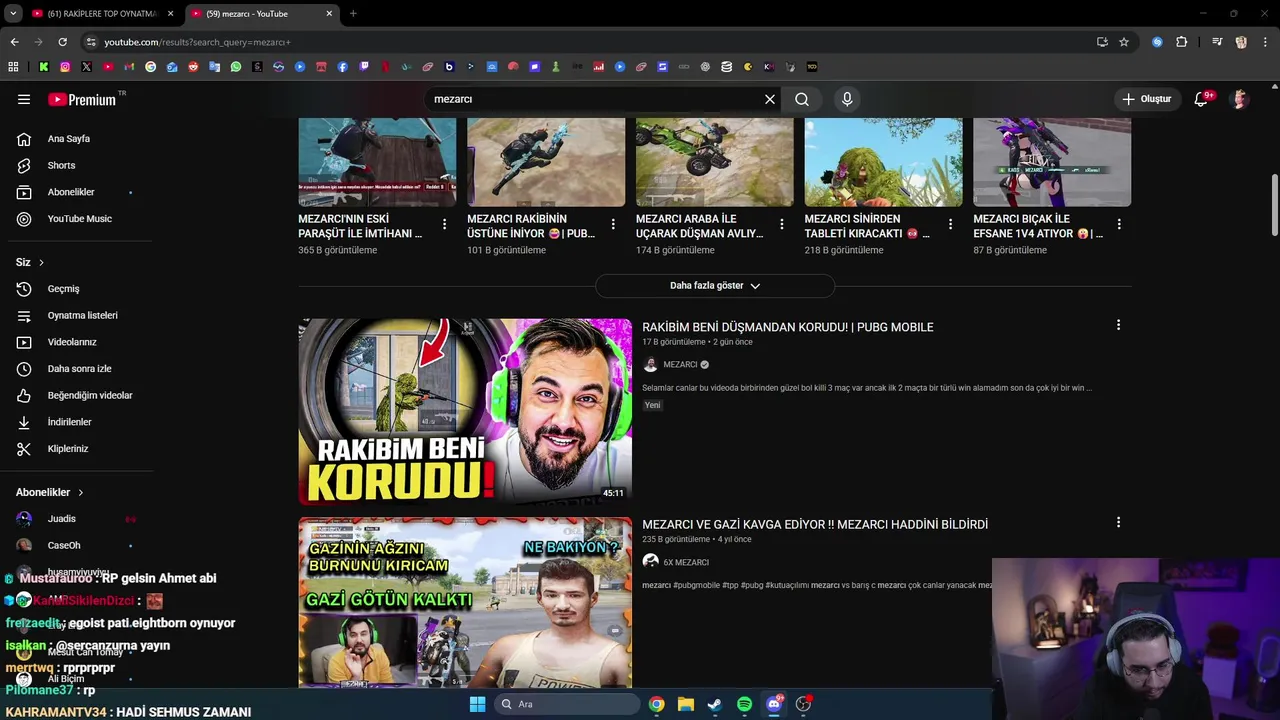Viewport: 1280px width, 720px height.
Task: Click the mezarcı search input field
Action: (595, 99)
